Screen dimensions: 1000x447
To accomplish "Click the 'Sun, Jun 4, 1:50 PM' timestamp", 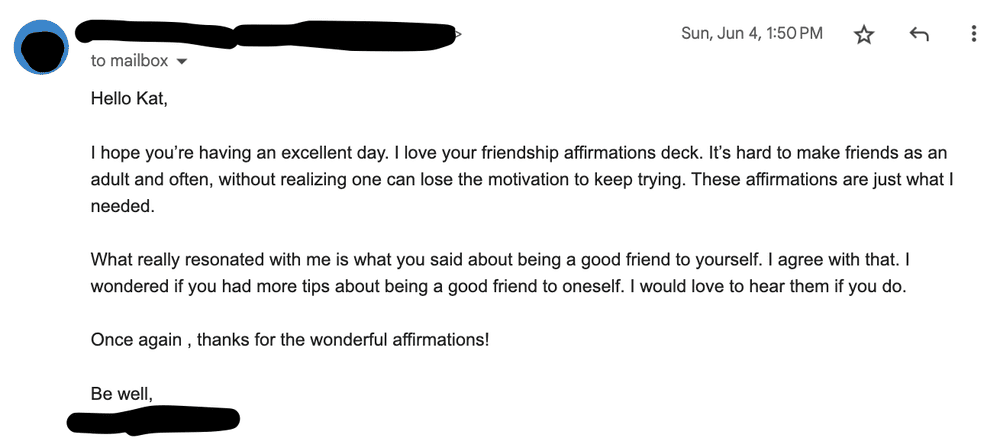I will (752, 33).
